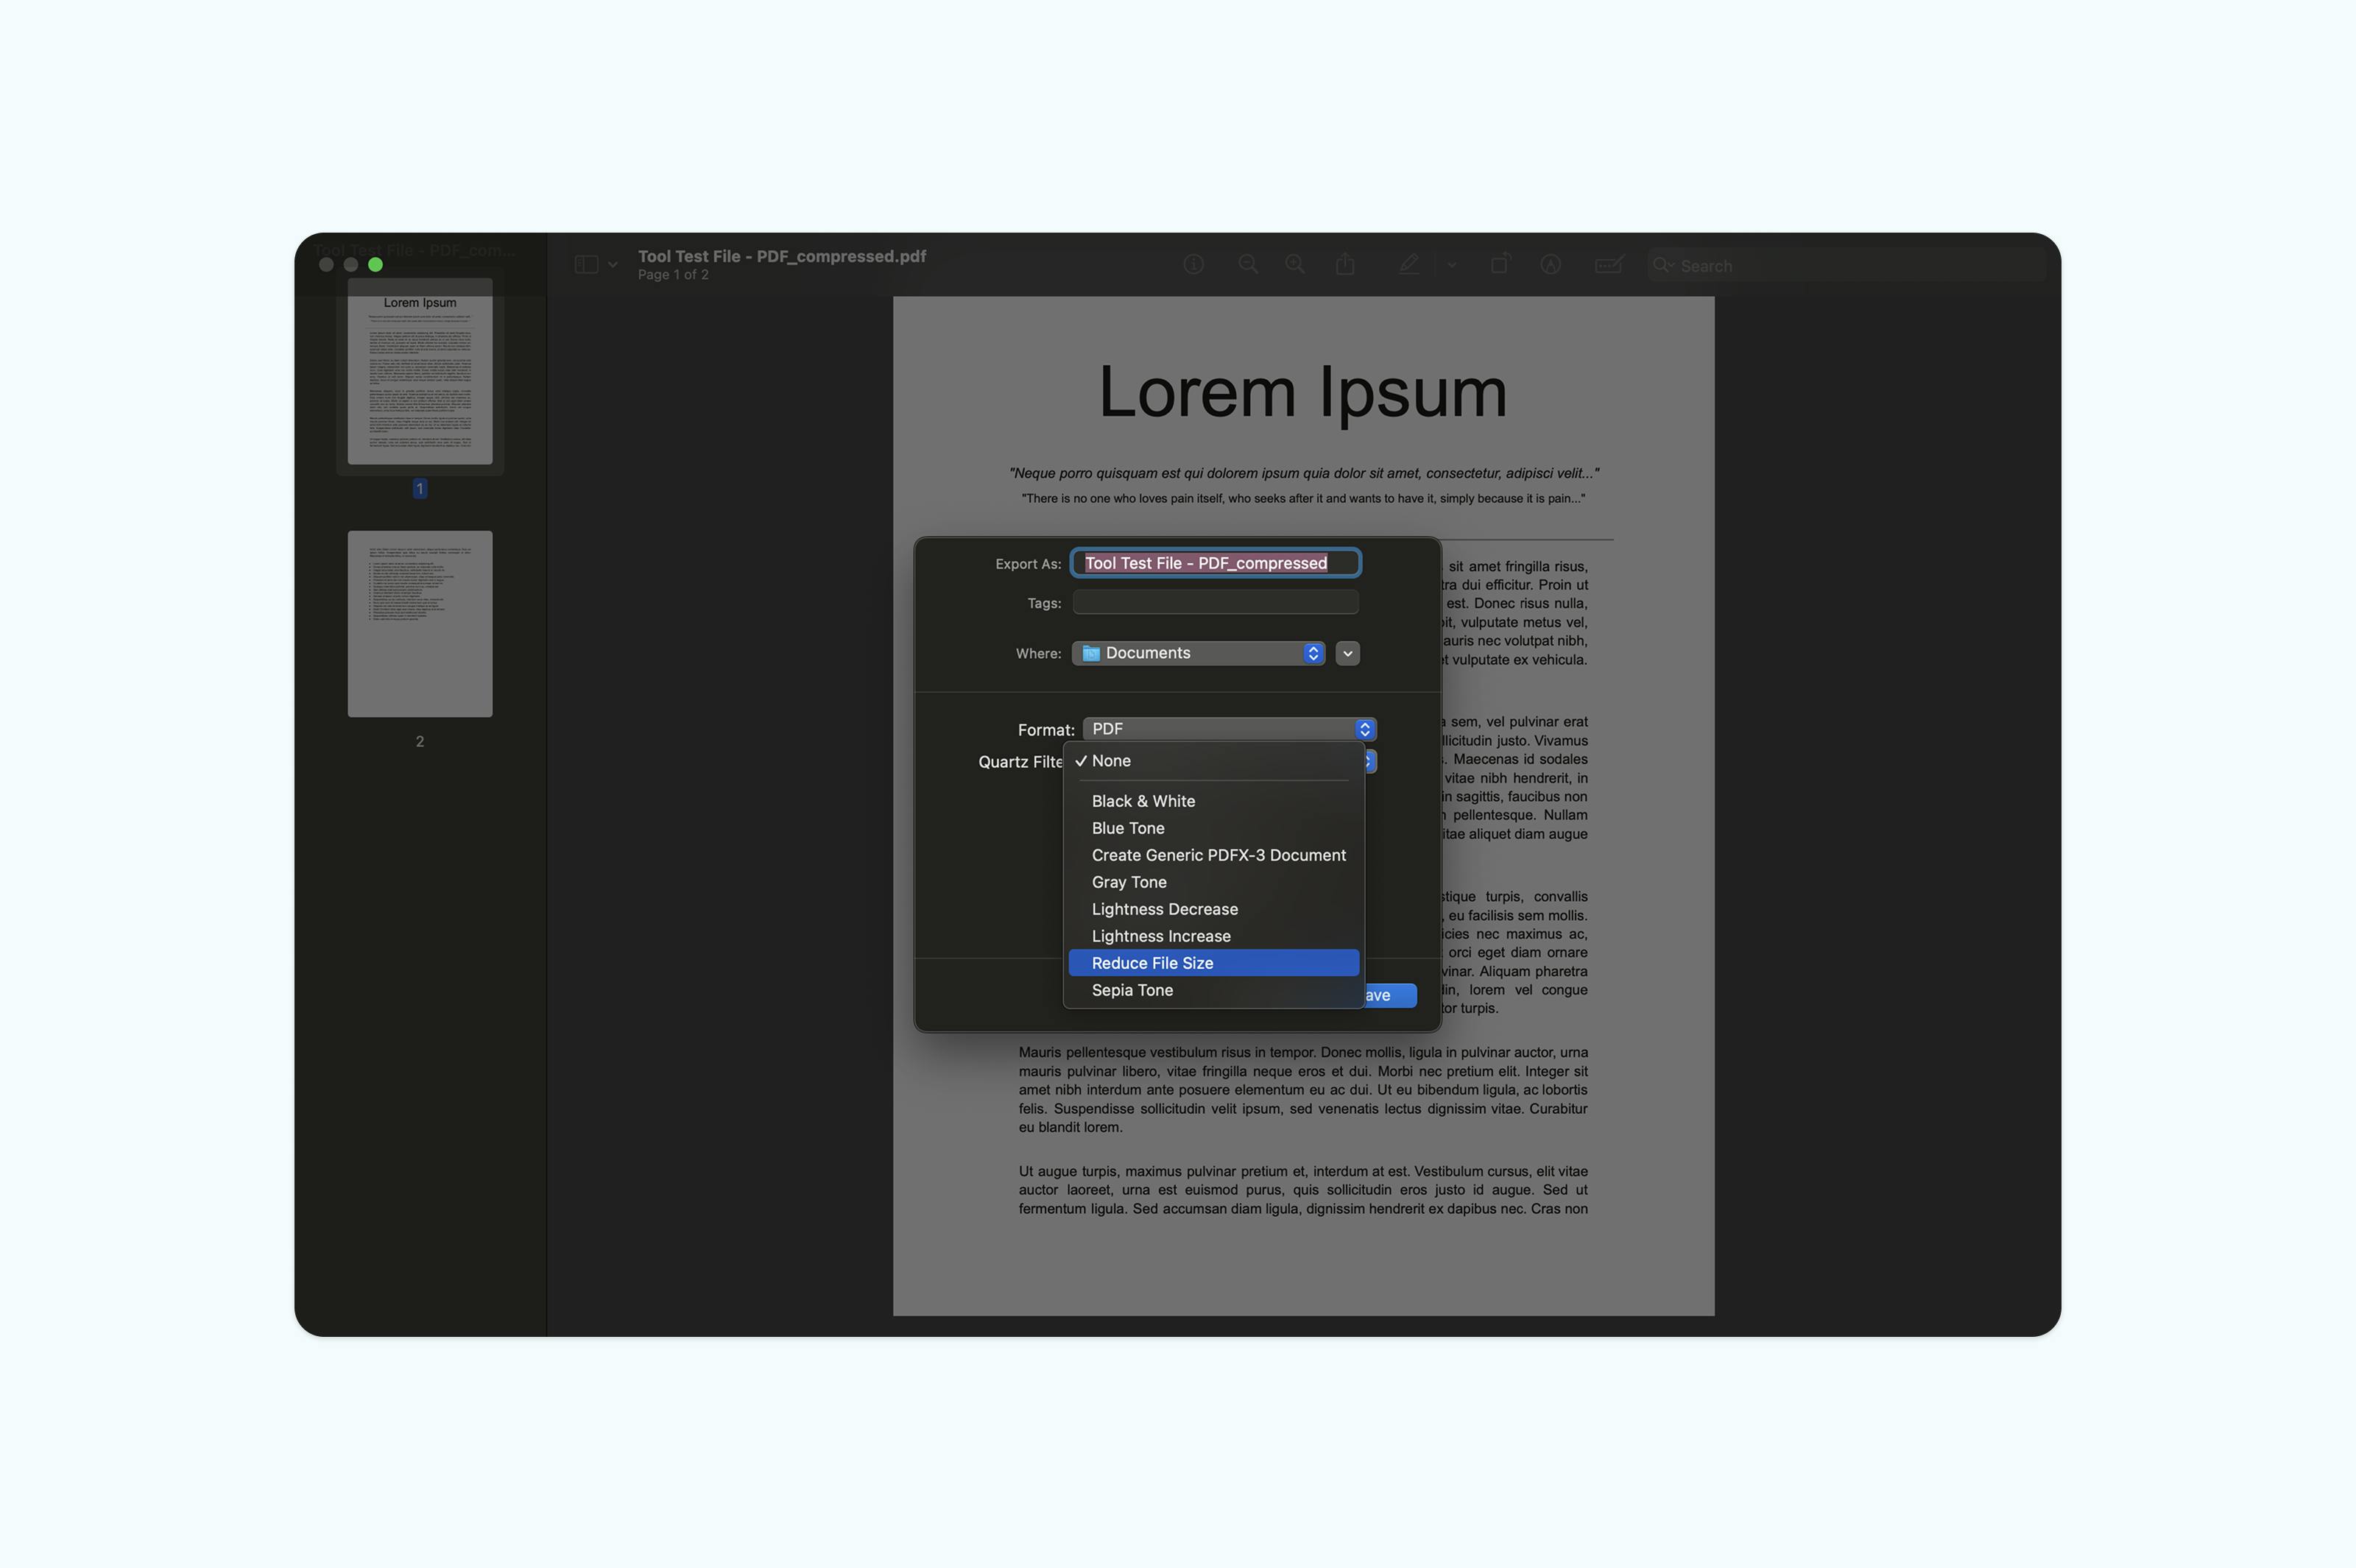This screenshot has height=1568, width=2356.
Task: Show the Markup toolbar with pencil icon
Action: tap(1409, 264)
